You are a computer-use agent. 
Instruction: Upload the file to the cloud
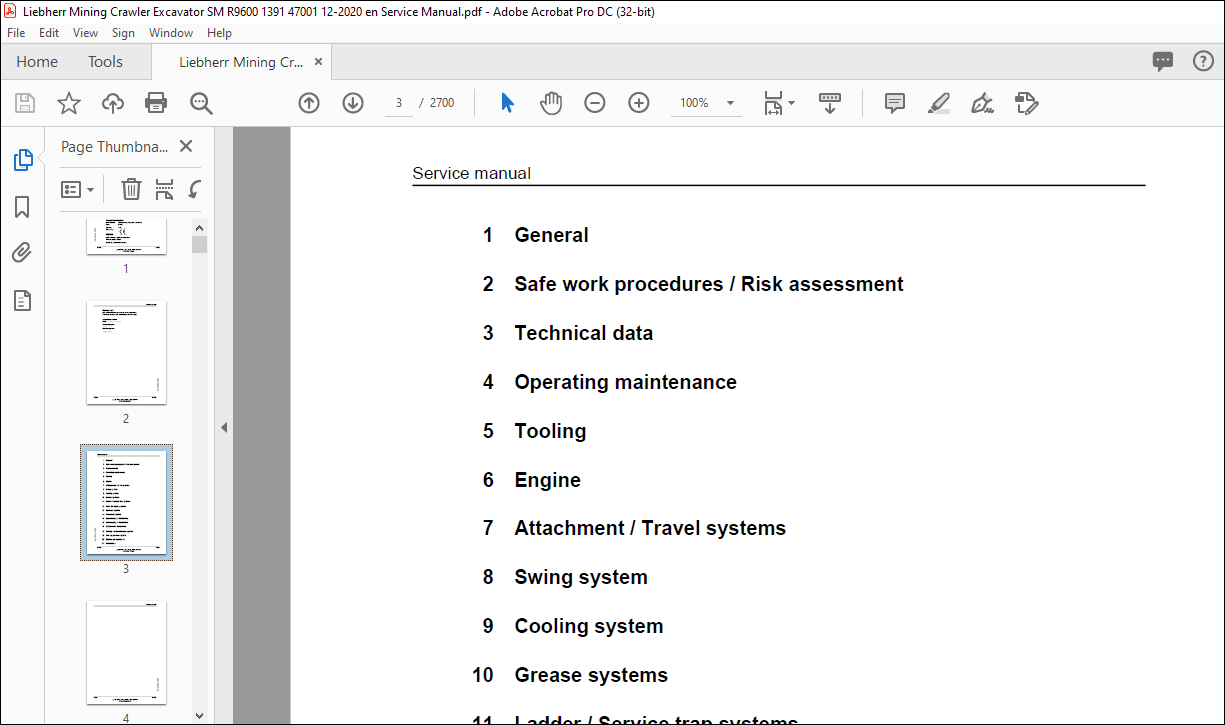[x=113, y=103]
